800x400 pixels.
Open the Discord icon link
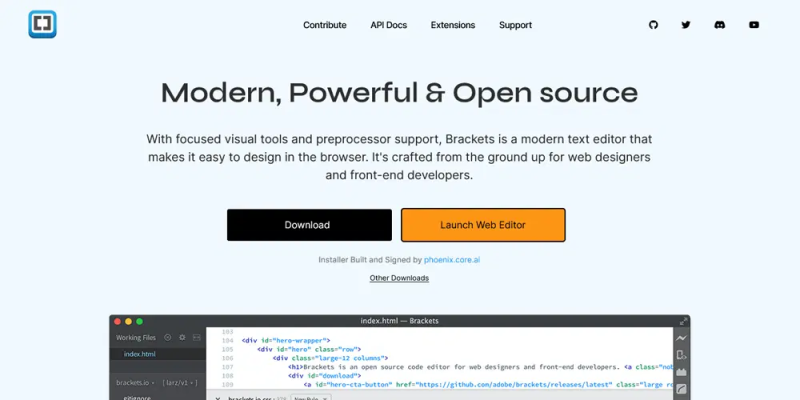point(720,24)
